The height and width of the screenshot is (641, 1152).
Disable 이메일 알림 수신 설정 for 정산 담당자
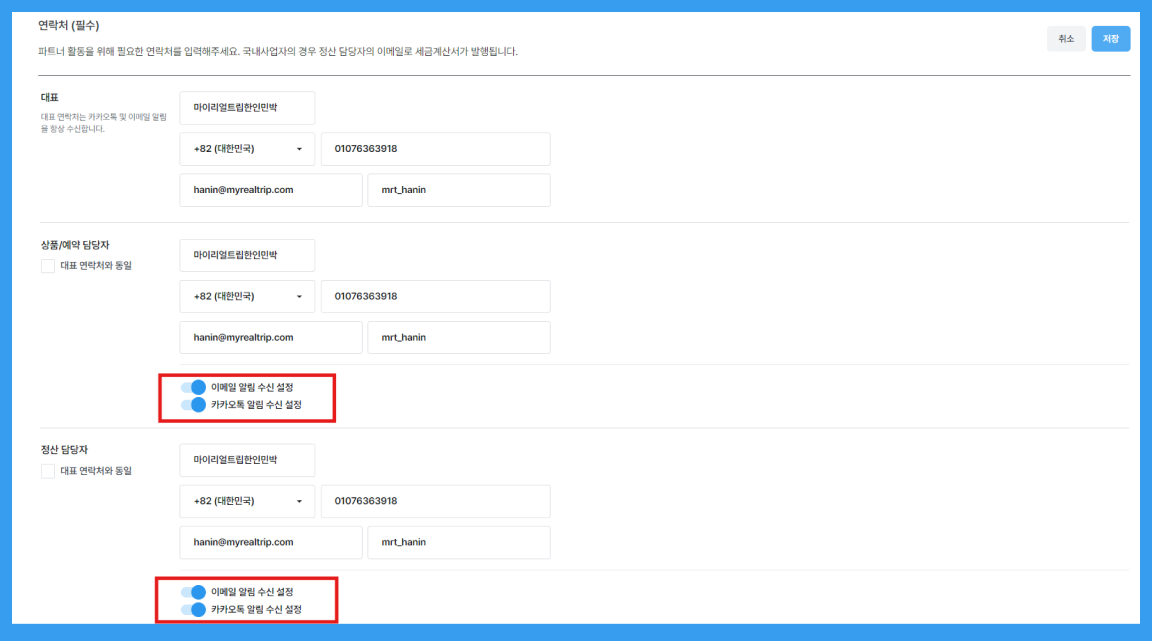coord(193,592)
